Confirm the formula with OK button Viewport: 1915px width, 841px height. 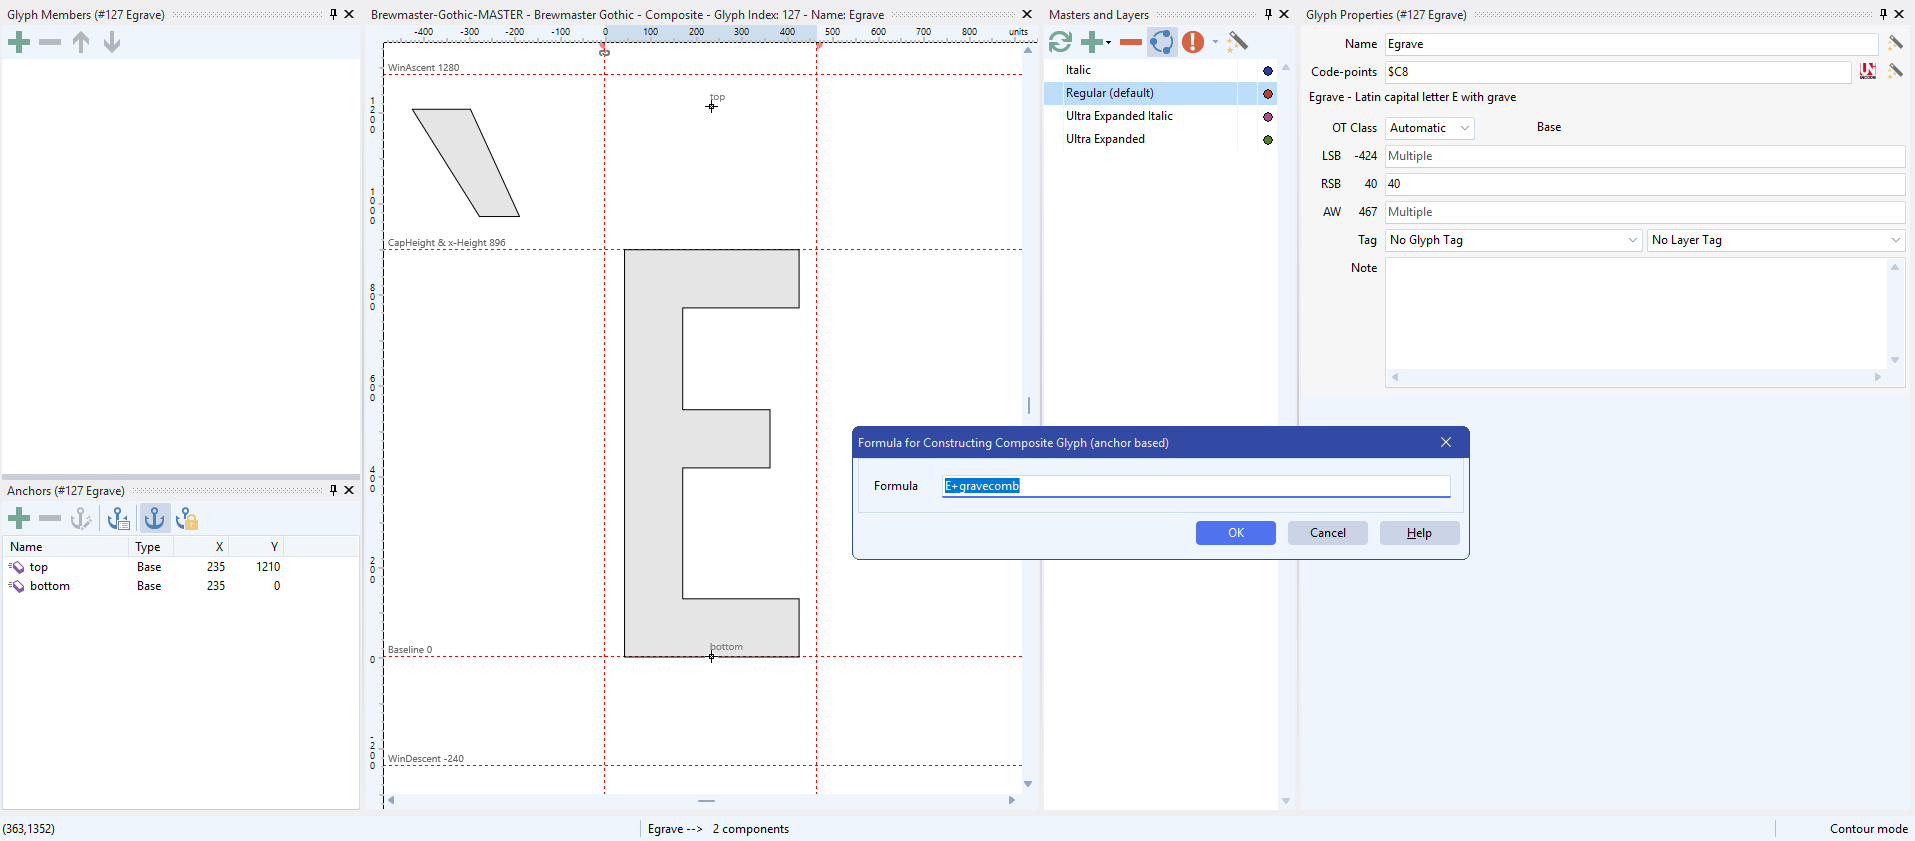[x=1235, y=533]
